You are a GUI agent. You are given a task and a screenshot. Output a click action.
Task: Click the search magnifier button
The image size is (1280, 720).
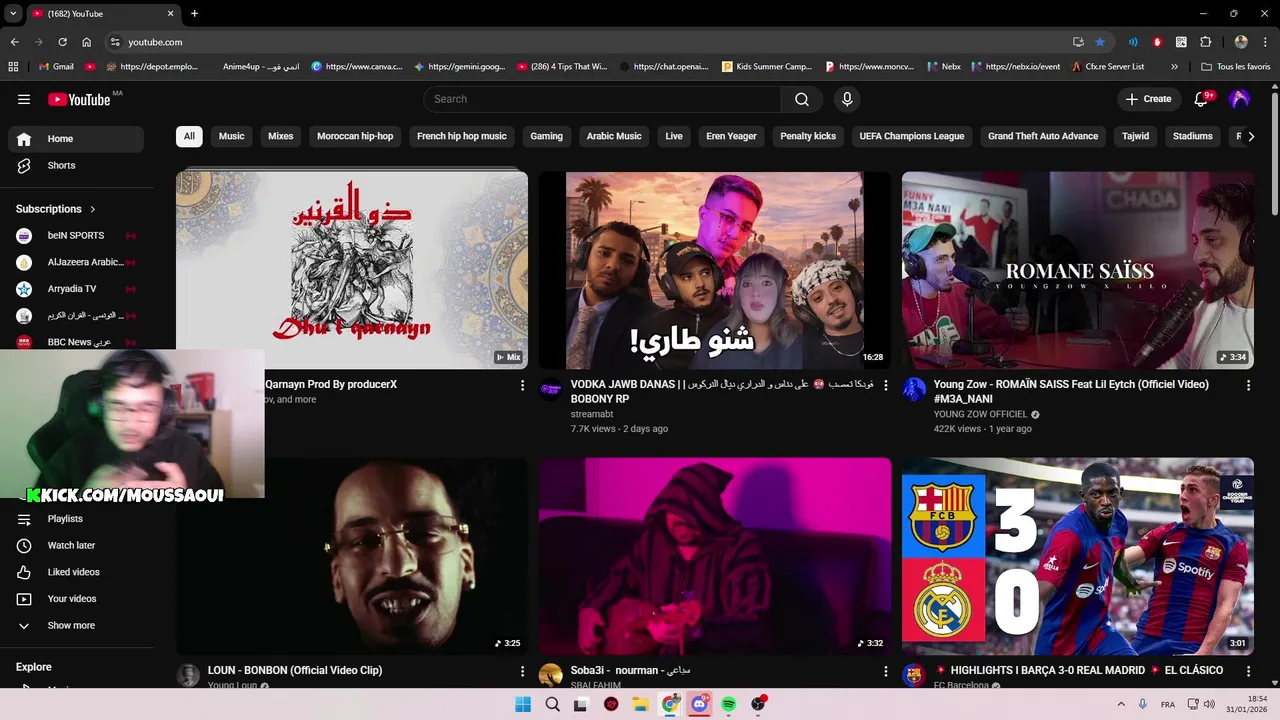(x=802, y=99)
